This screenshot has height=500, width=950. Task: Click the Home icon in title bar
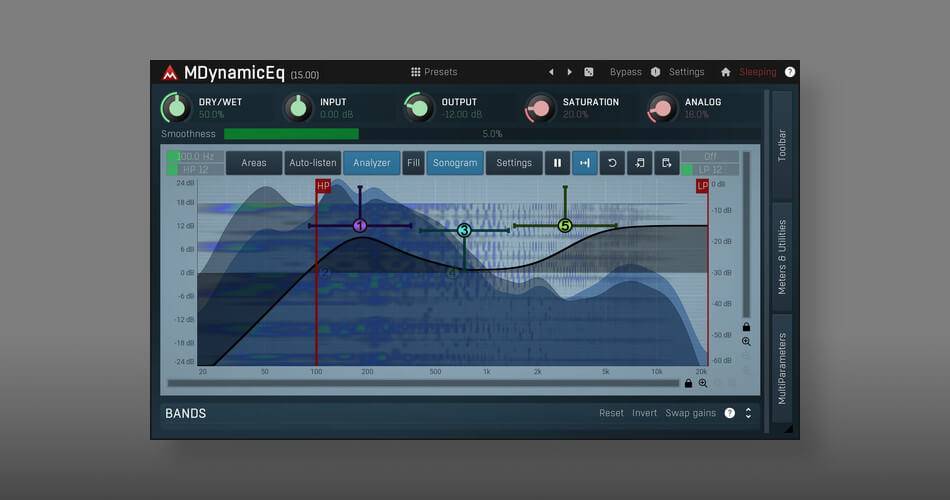[x=725, y=72]
